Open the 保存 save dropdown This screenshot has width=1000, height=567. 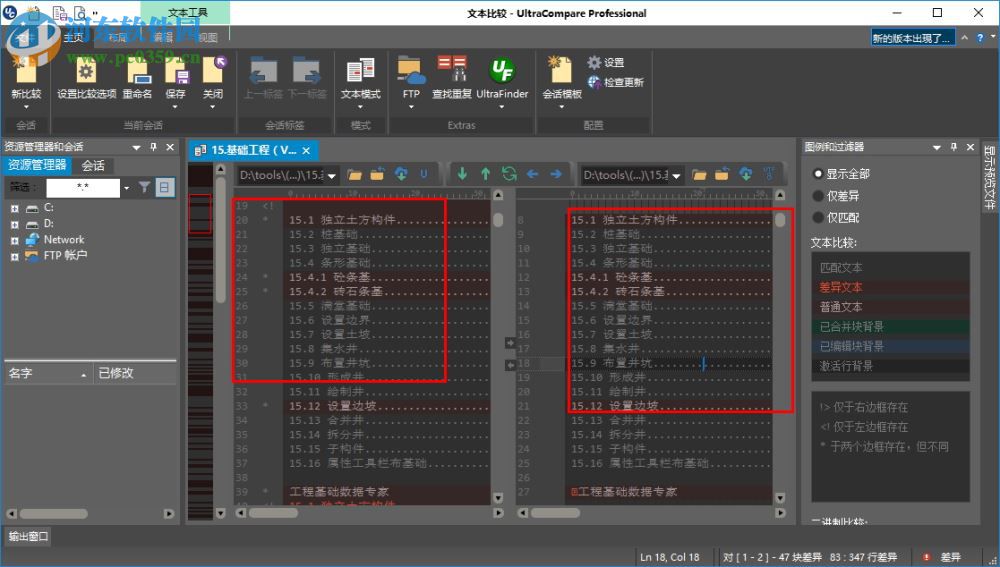coord(175,107)
